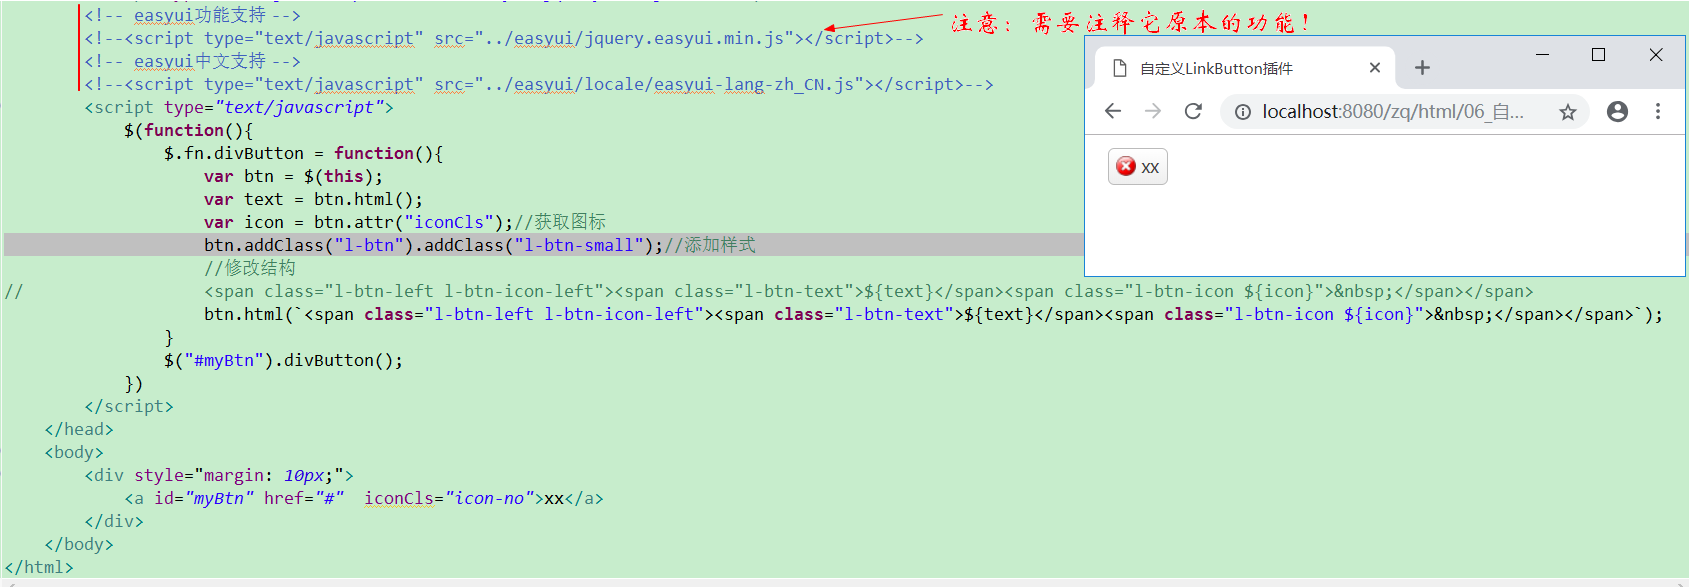The width and height of the screenshot is (1689, 587).
Task: Close the browser window
Action: 1656,54
